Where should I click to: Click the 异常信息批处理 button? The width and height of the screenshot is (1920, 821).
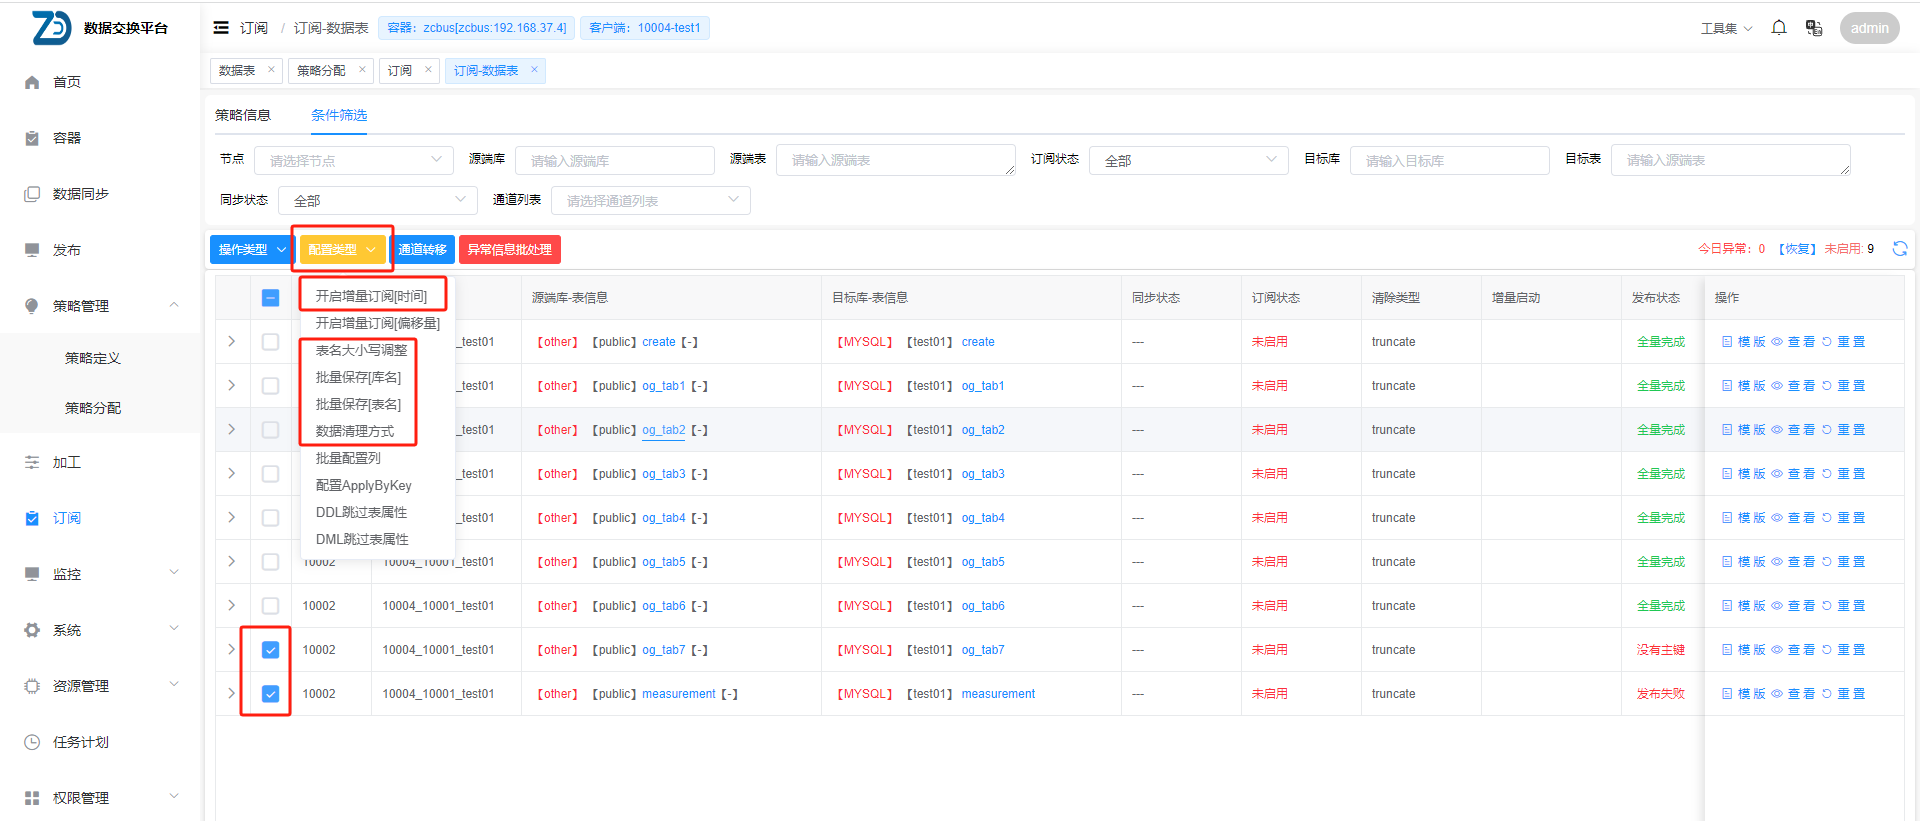point(509,250)
